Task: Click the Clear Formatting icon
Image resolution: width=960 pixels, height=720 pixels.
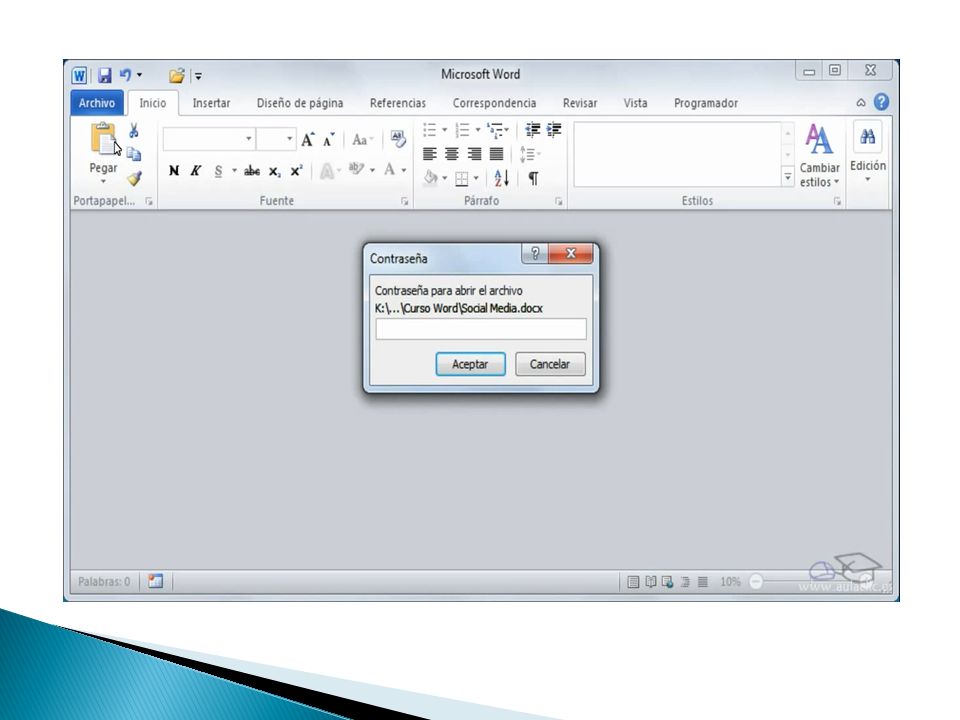Action: click(397, 139)
